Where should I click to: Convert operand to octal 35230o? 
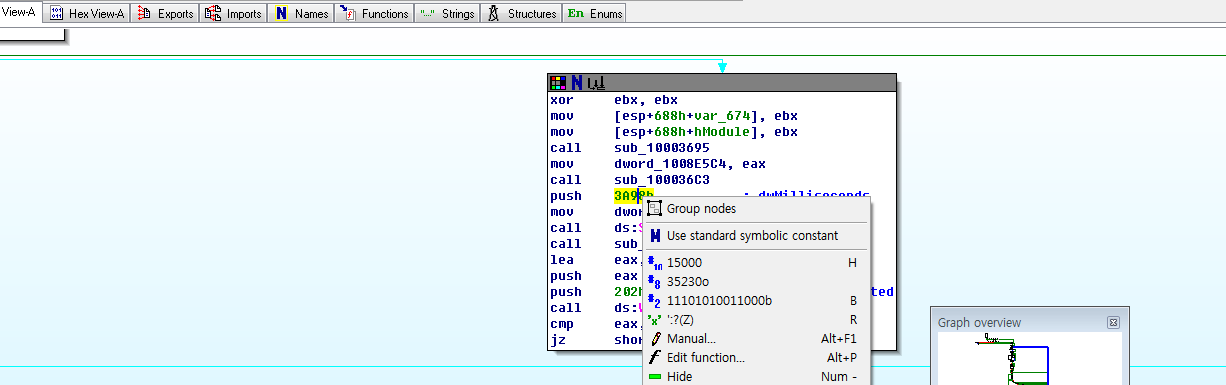756,281
